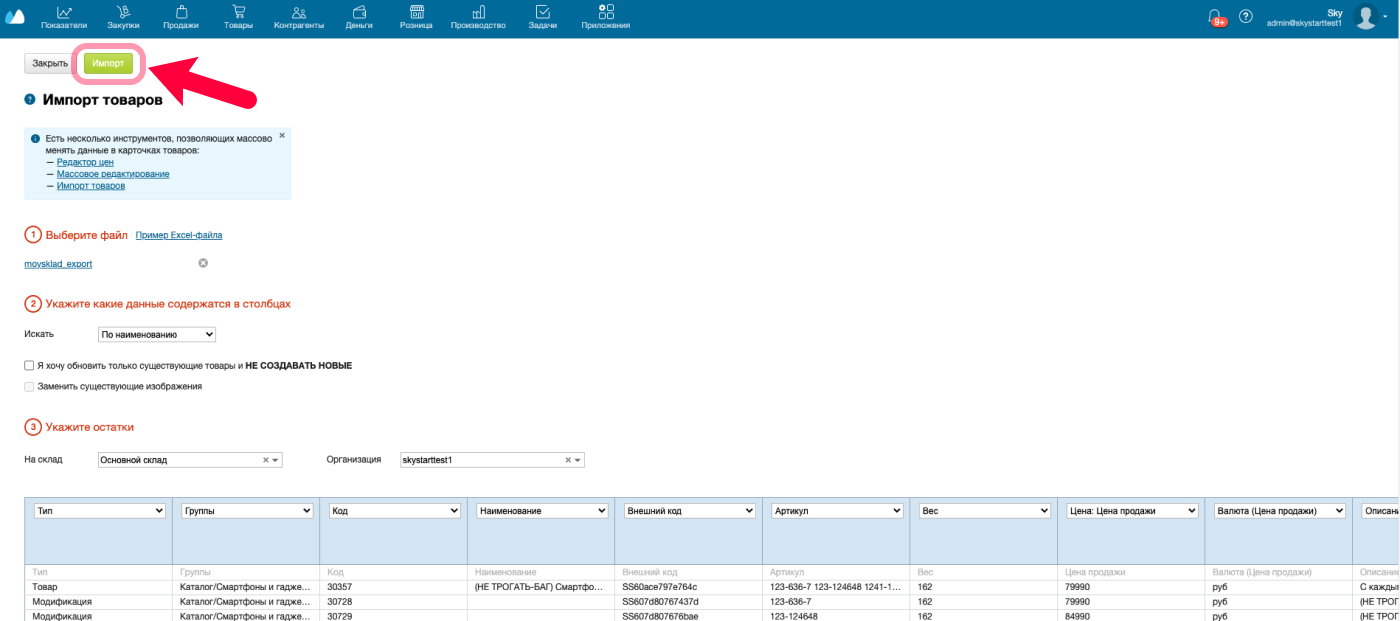Image resolution: width=1400 pixels, height=621 pixels.
Task: Dismiss the blue info hint box
Action: (x=282, y=135)
